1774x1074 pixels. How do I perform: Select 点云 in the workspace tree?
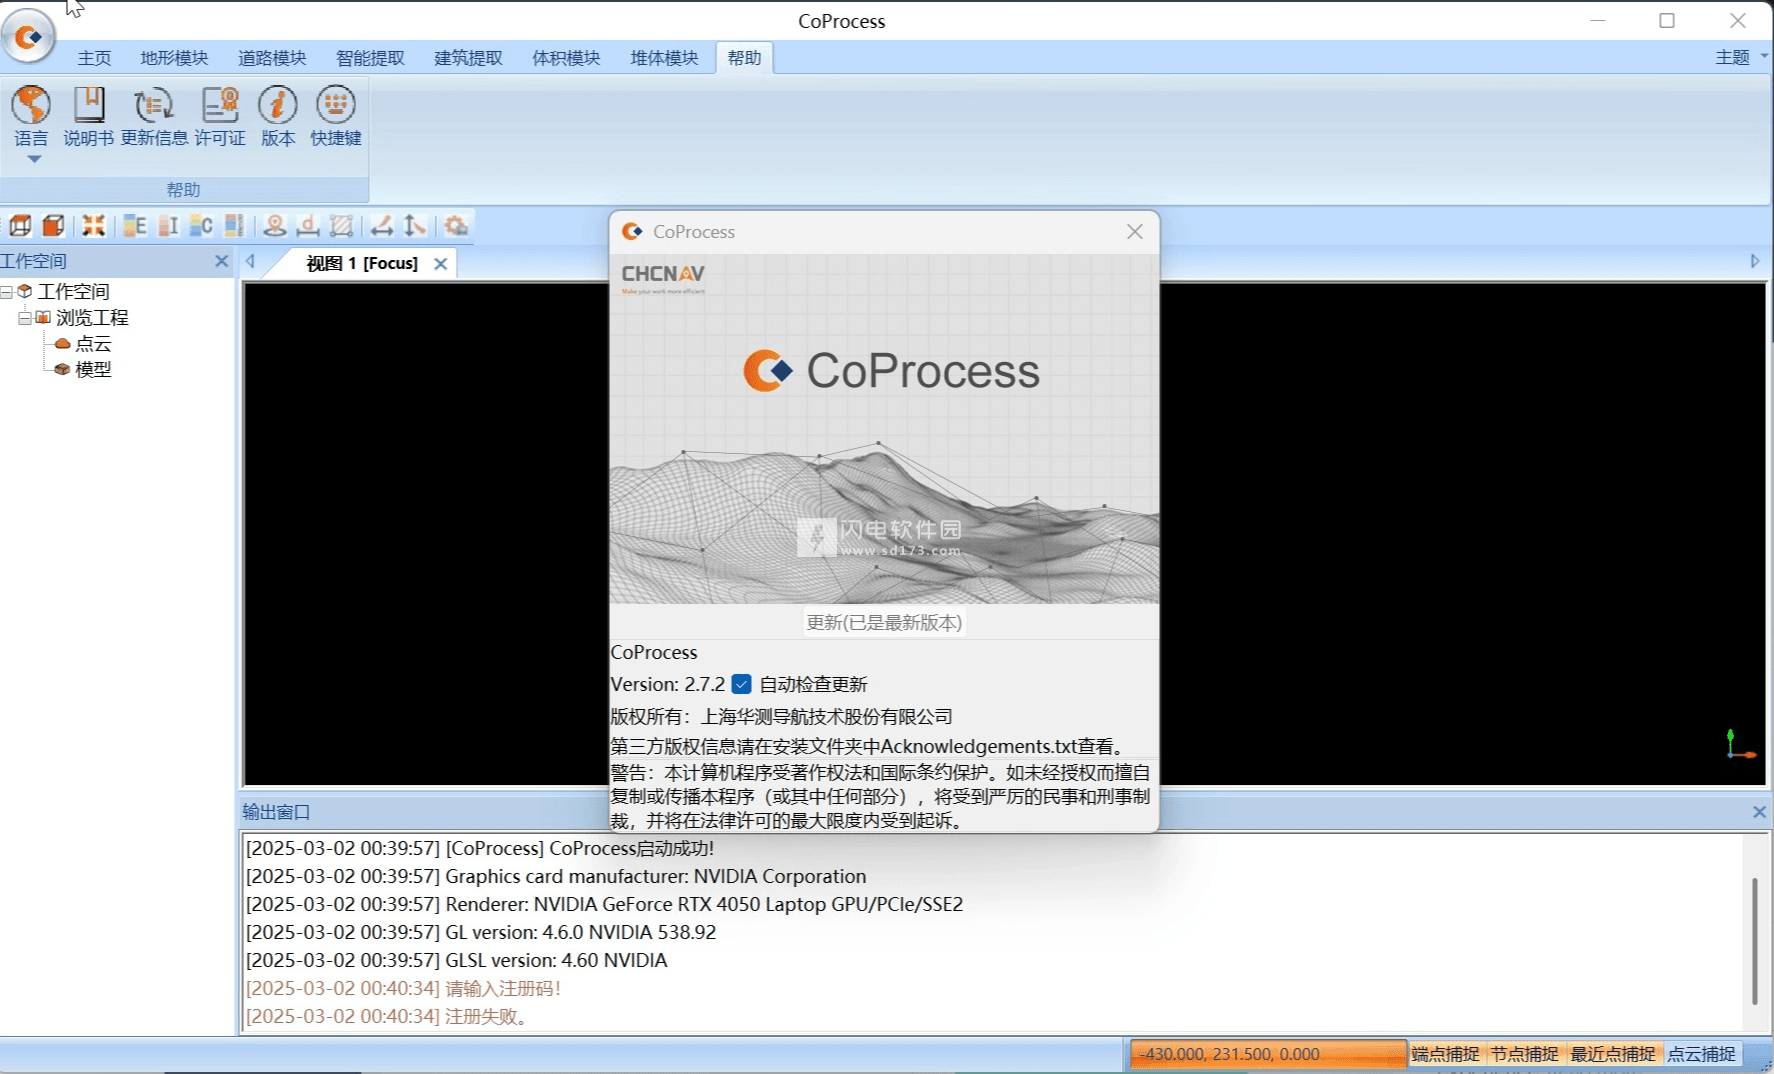(x=93, y=343)
